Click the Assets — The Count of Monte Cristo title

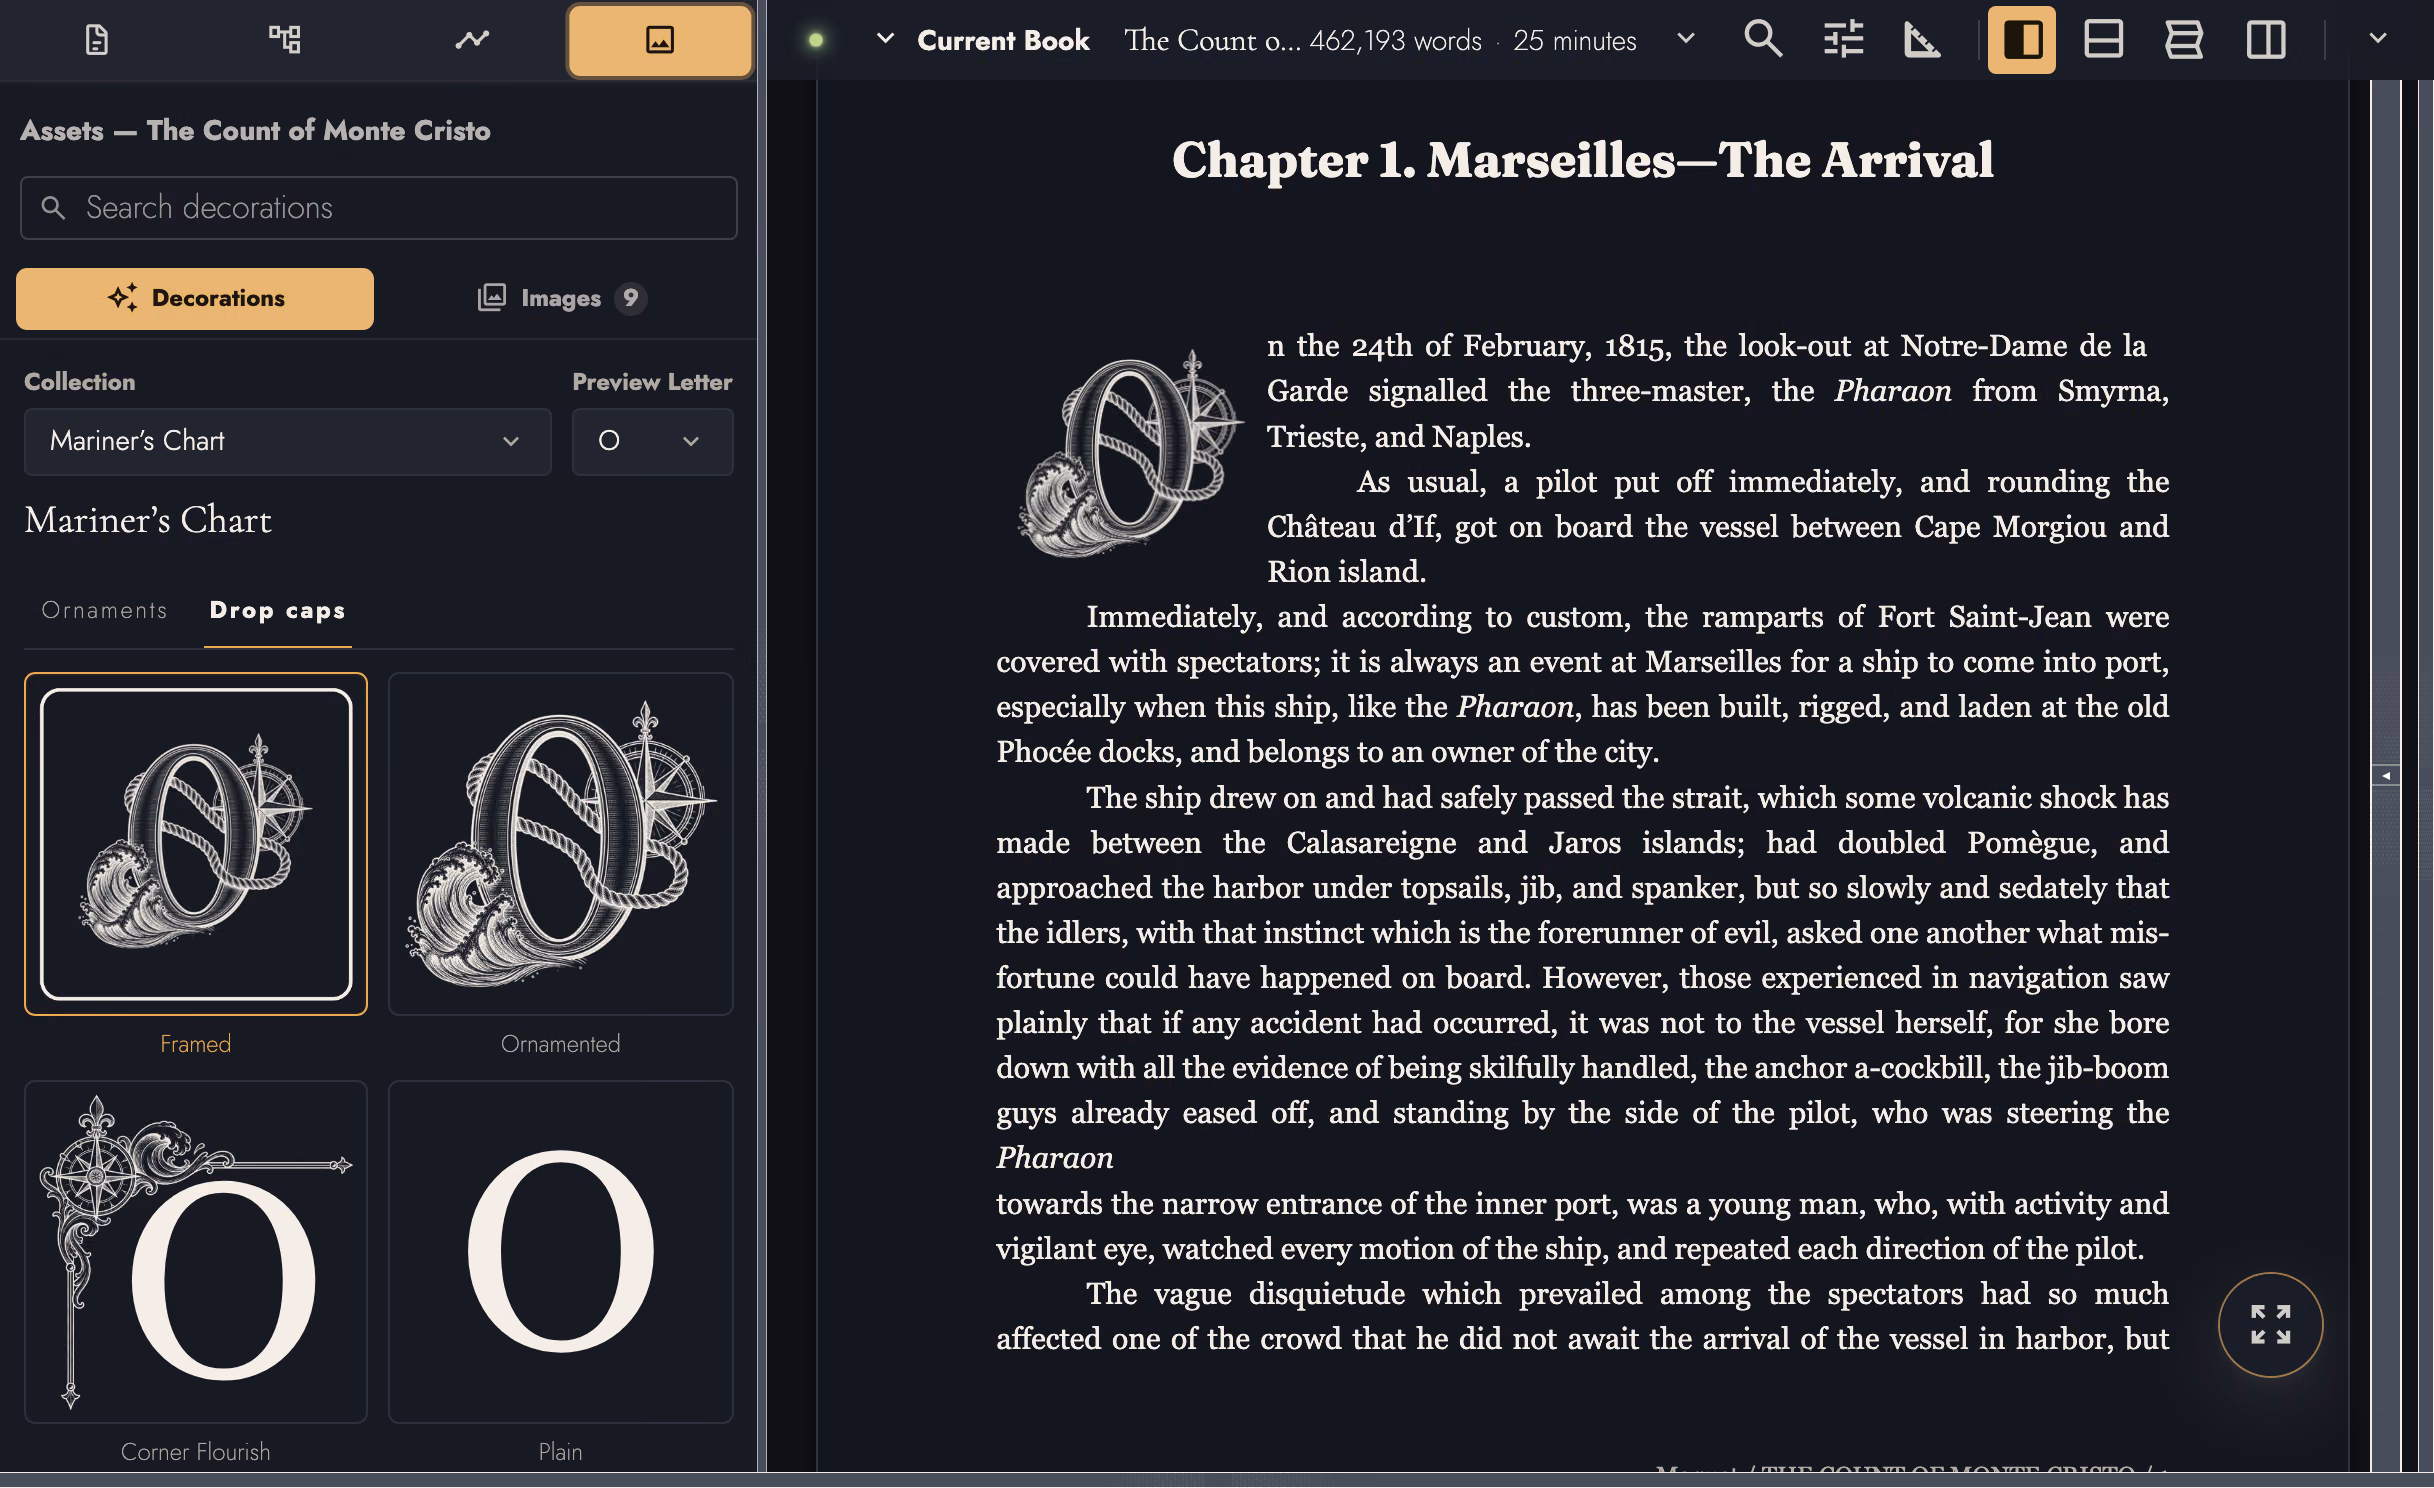(255, 131)
